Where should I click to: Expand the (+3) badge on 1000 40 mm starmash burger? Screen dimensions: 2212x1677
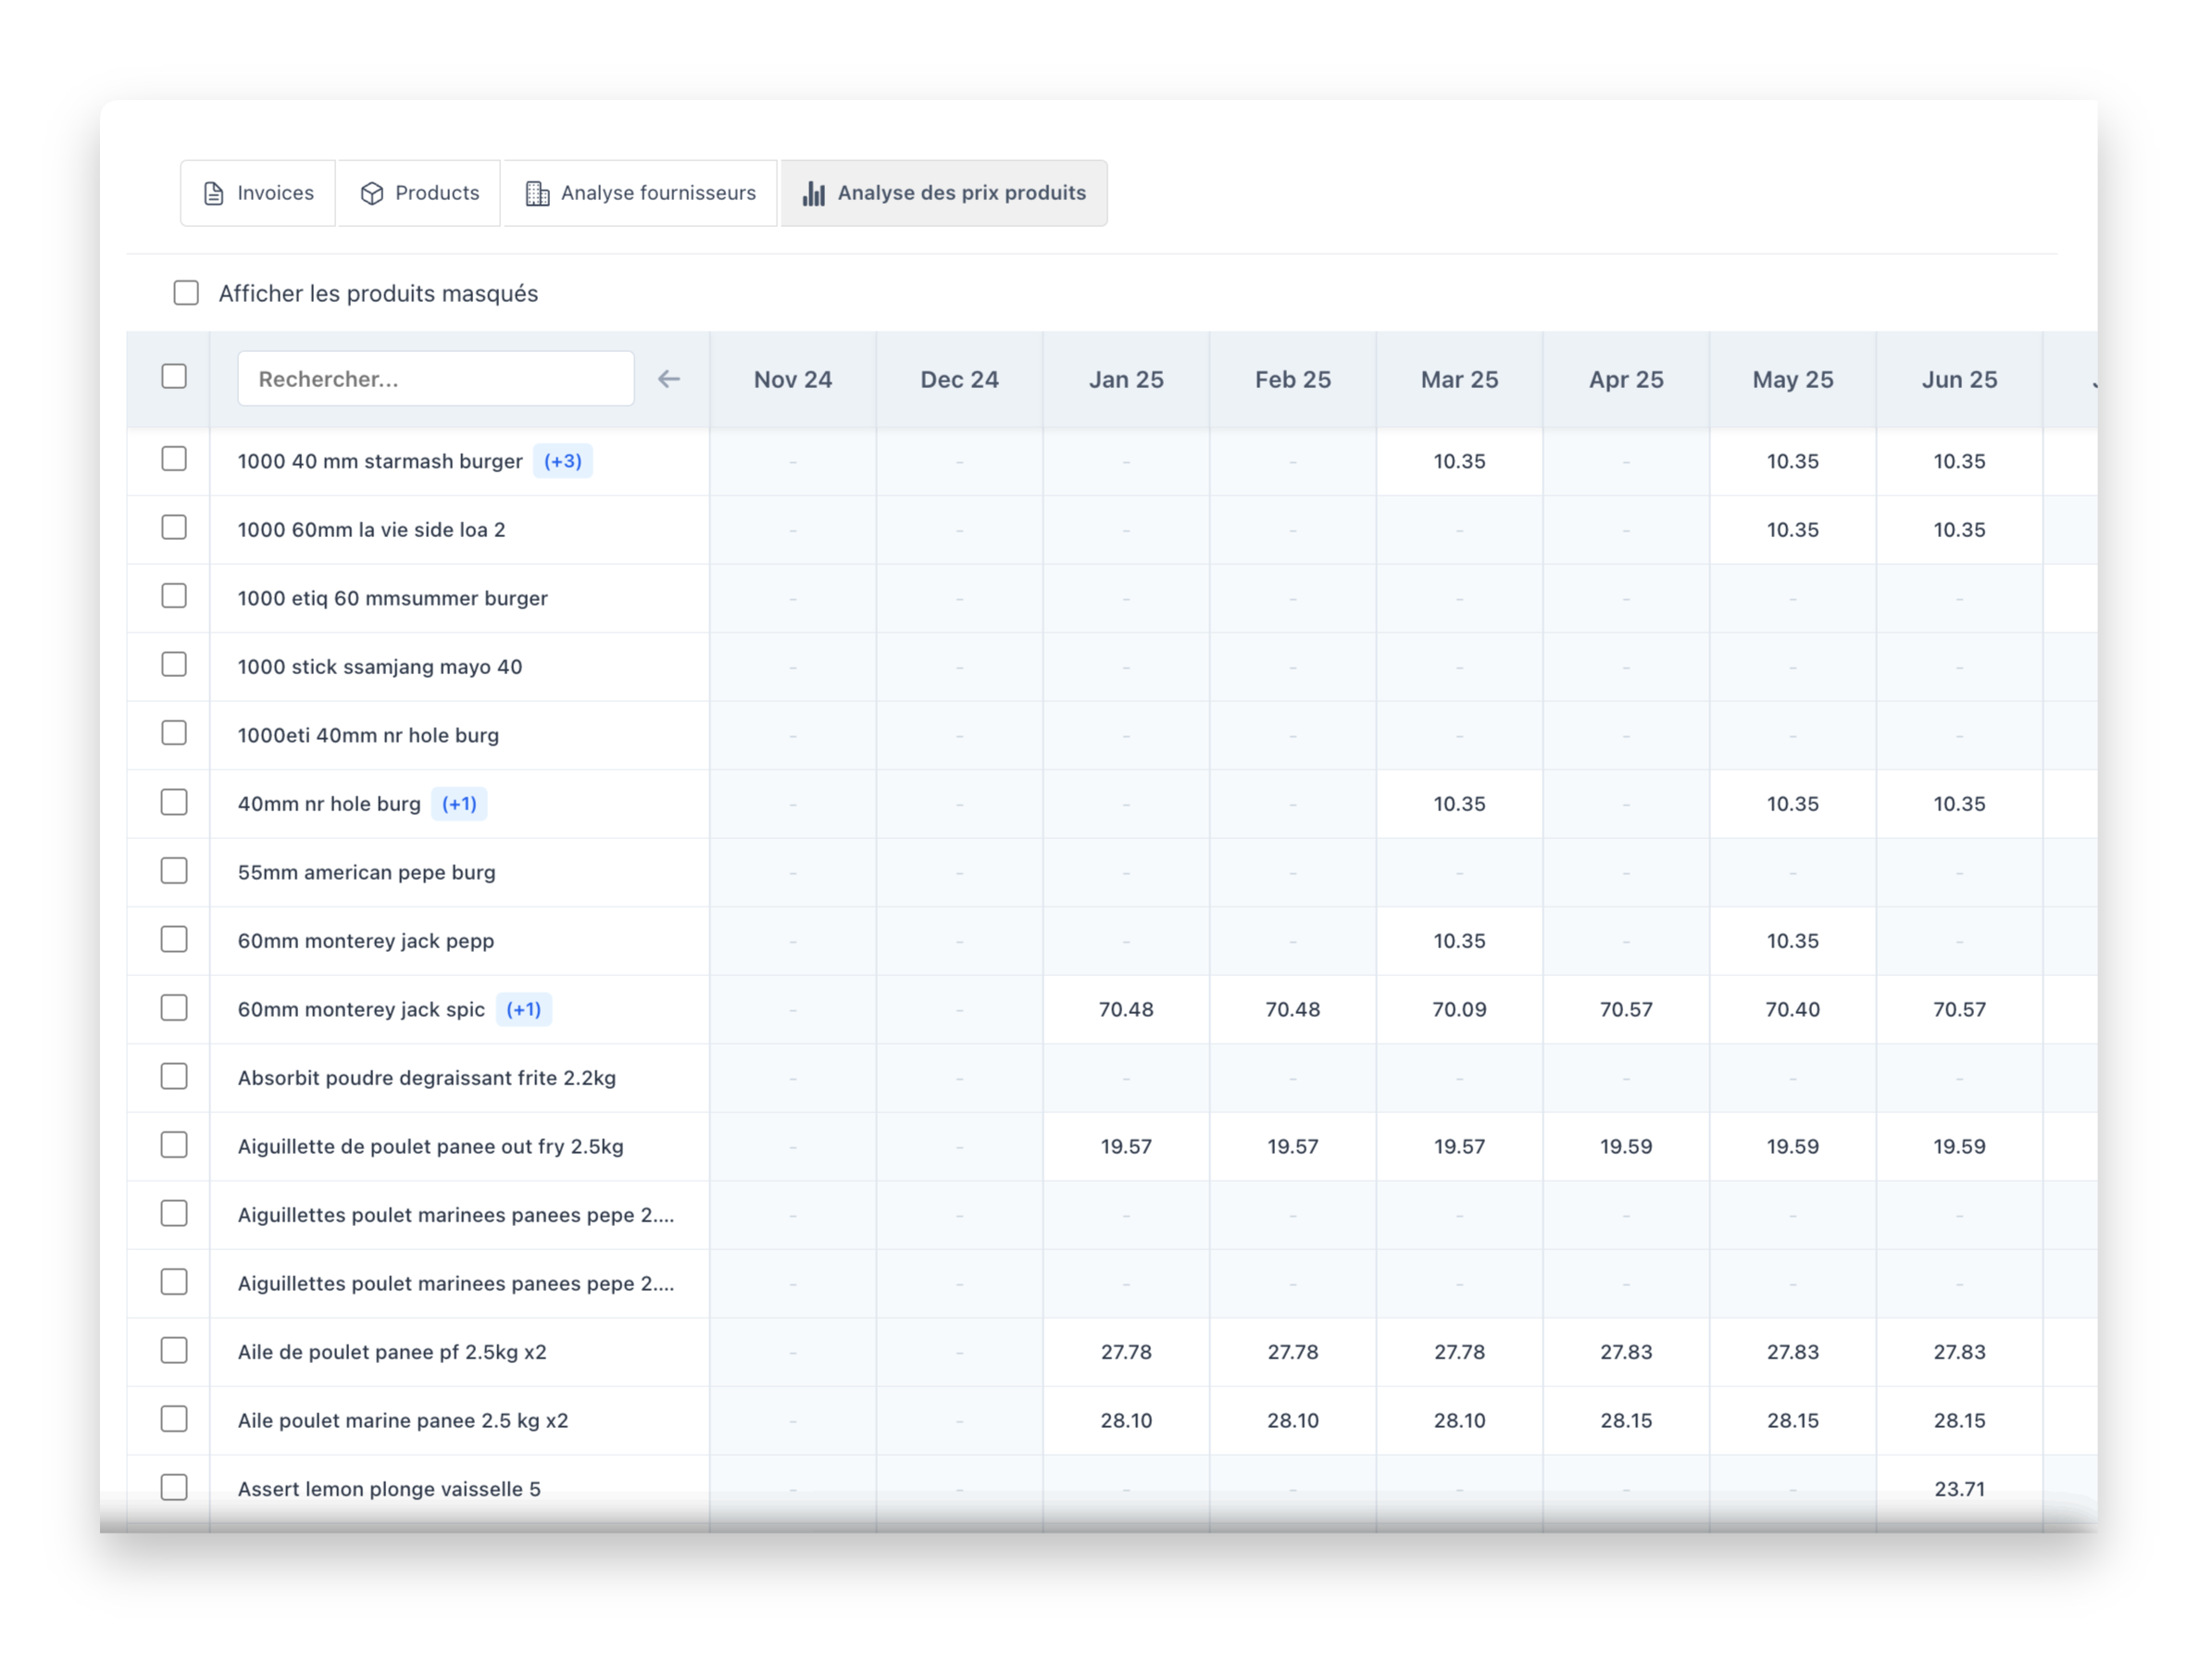coord(563,461)
